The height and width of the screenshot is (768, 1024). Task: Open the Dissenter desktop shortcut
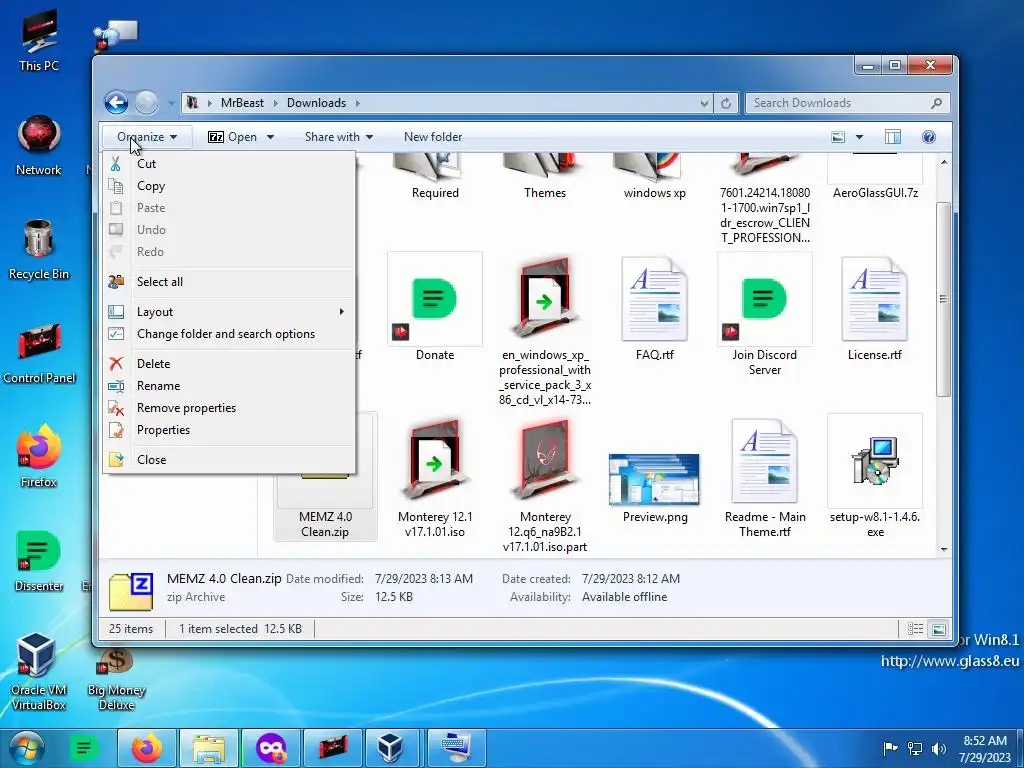(x=39, y=560)
